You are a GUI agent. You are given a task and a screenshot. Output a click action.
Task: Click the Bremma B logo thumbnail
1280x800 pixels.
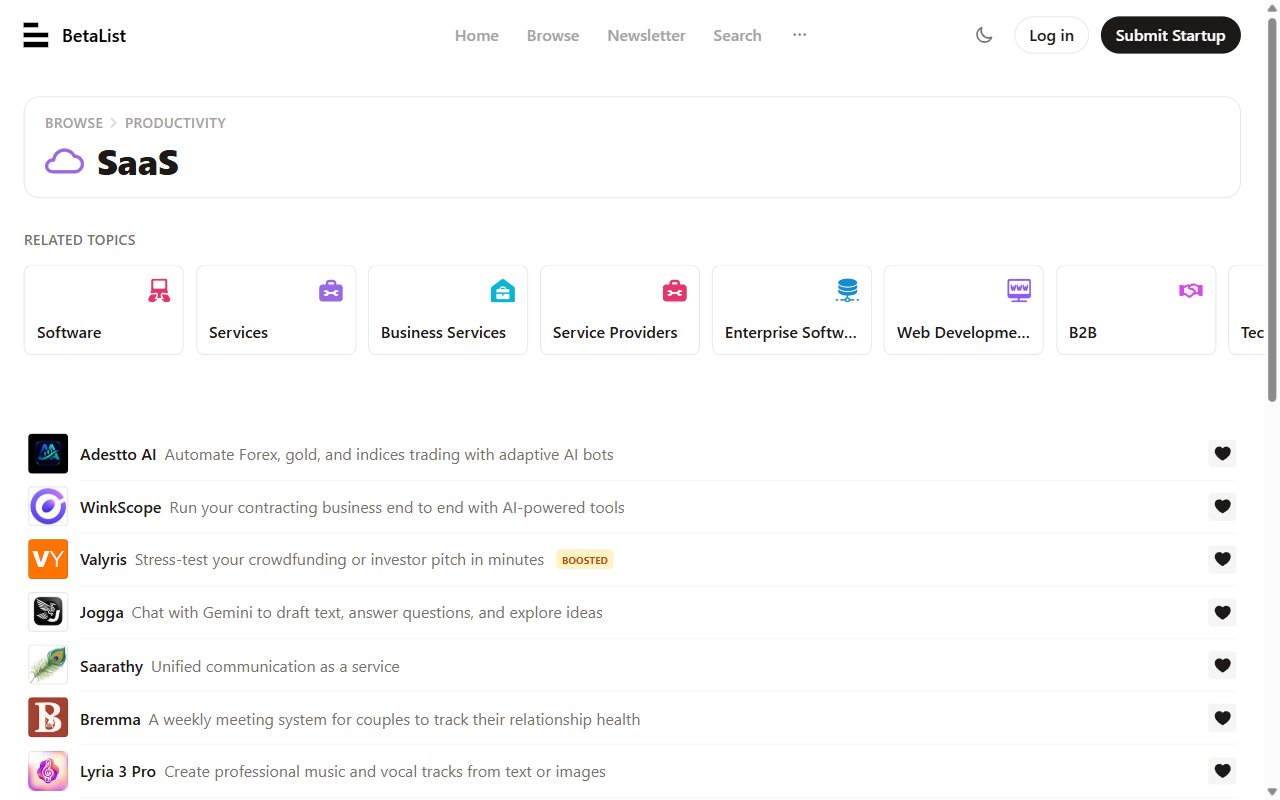(48, 718)
